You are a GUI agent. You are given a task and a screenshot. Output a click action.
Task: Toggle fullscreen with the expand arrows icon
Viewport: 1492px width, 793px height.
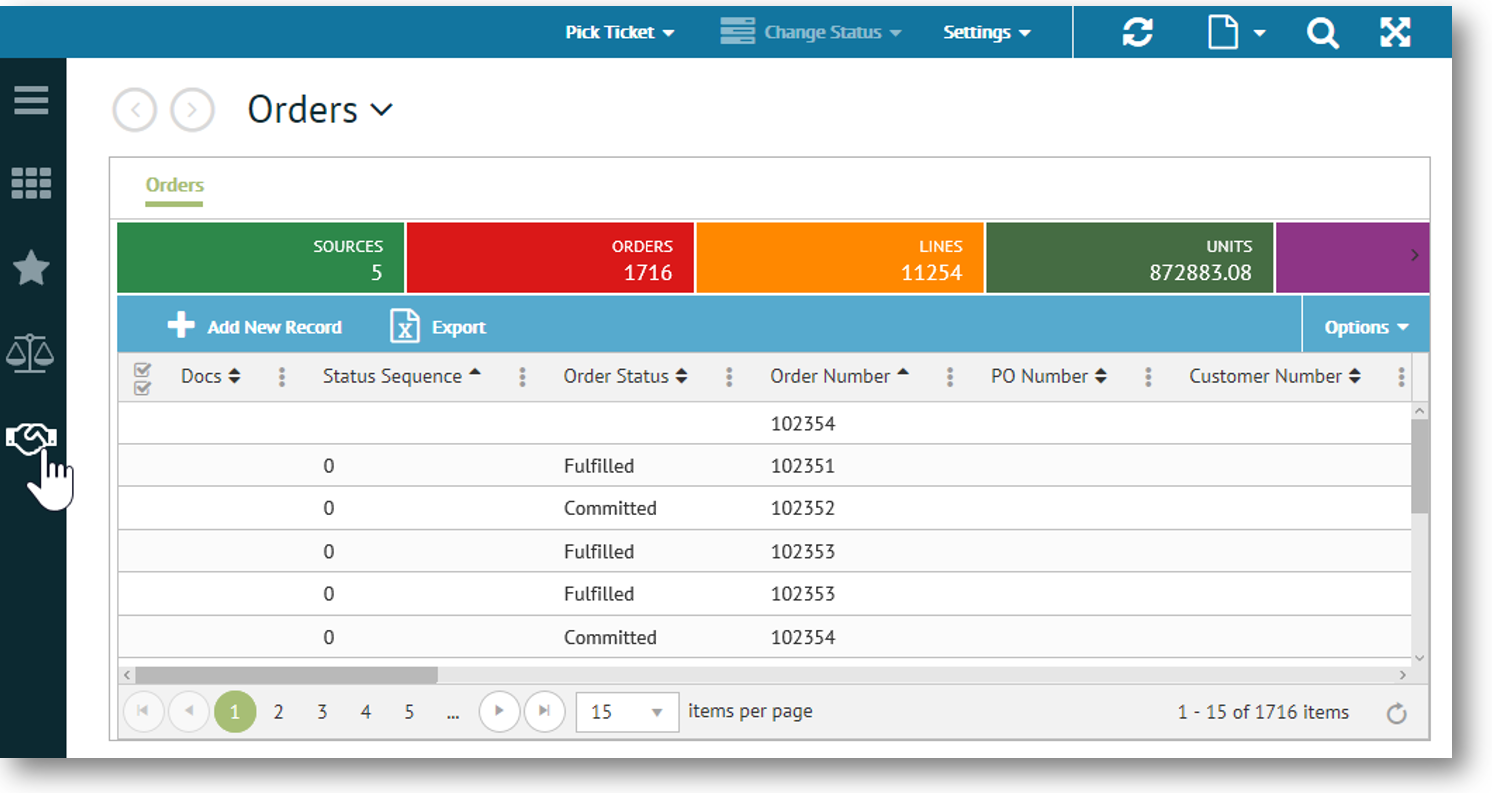click(x=1395, y=32)
